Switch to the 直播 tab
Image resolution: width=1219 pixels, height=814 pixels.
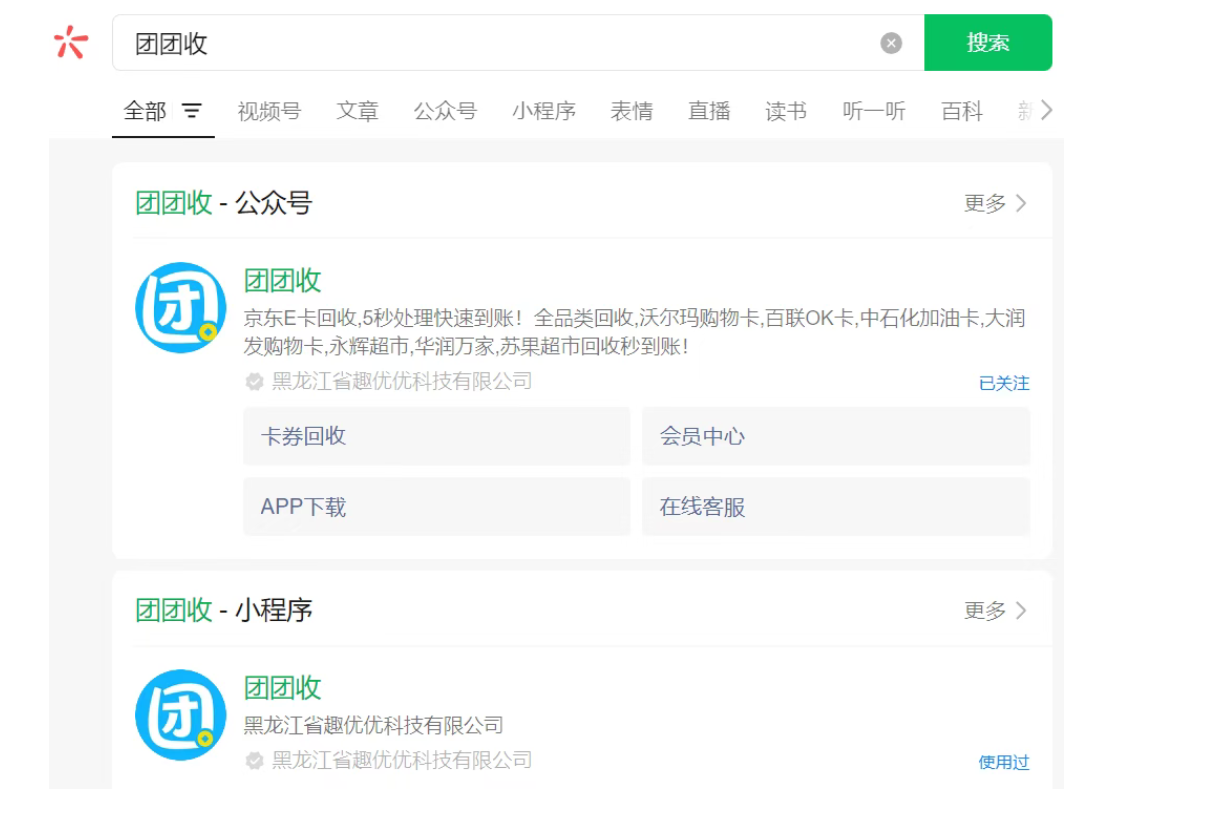(709, 111)
